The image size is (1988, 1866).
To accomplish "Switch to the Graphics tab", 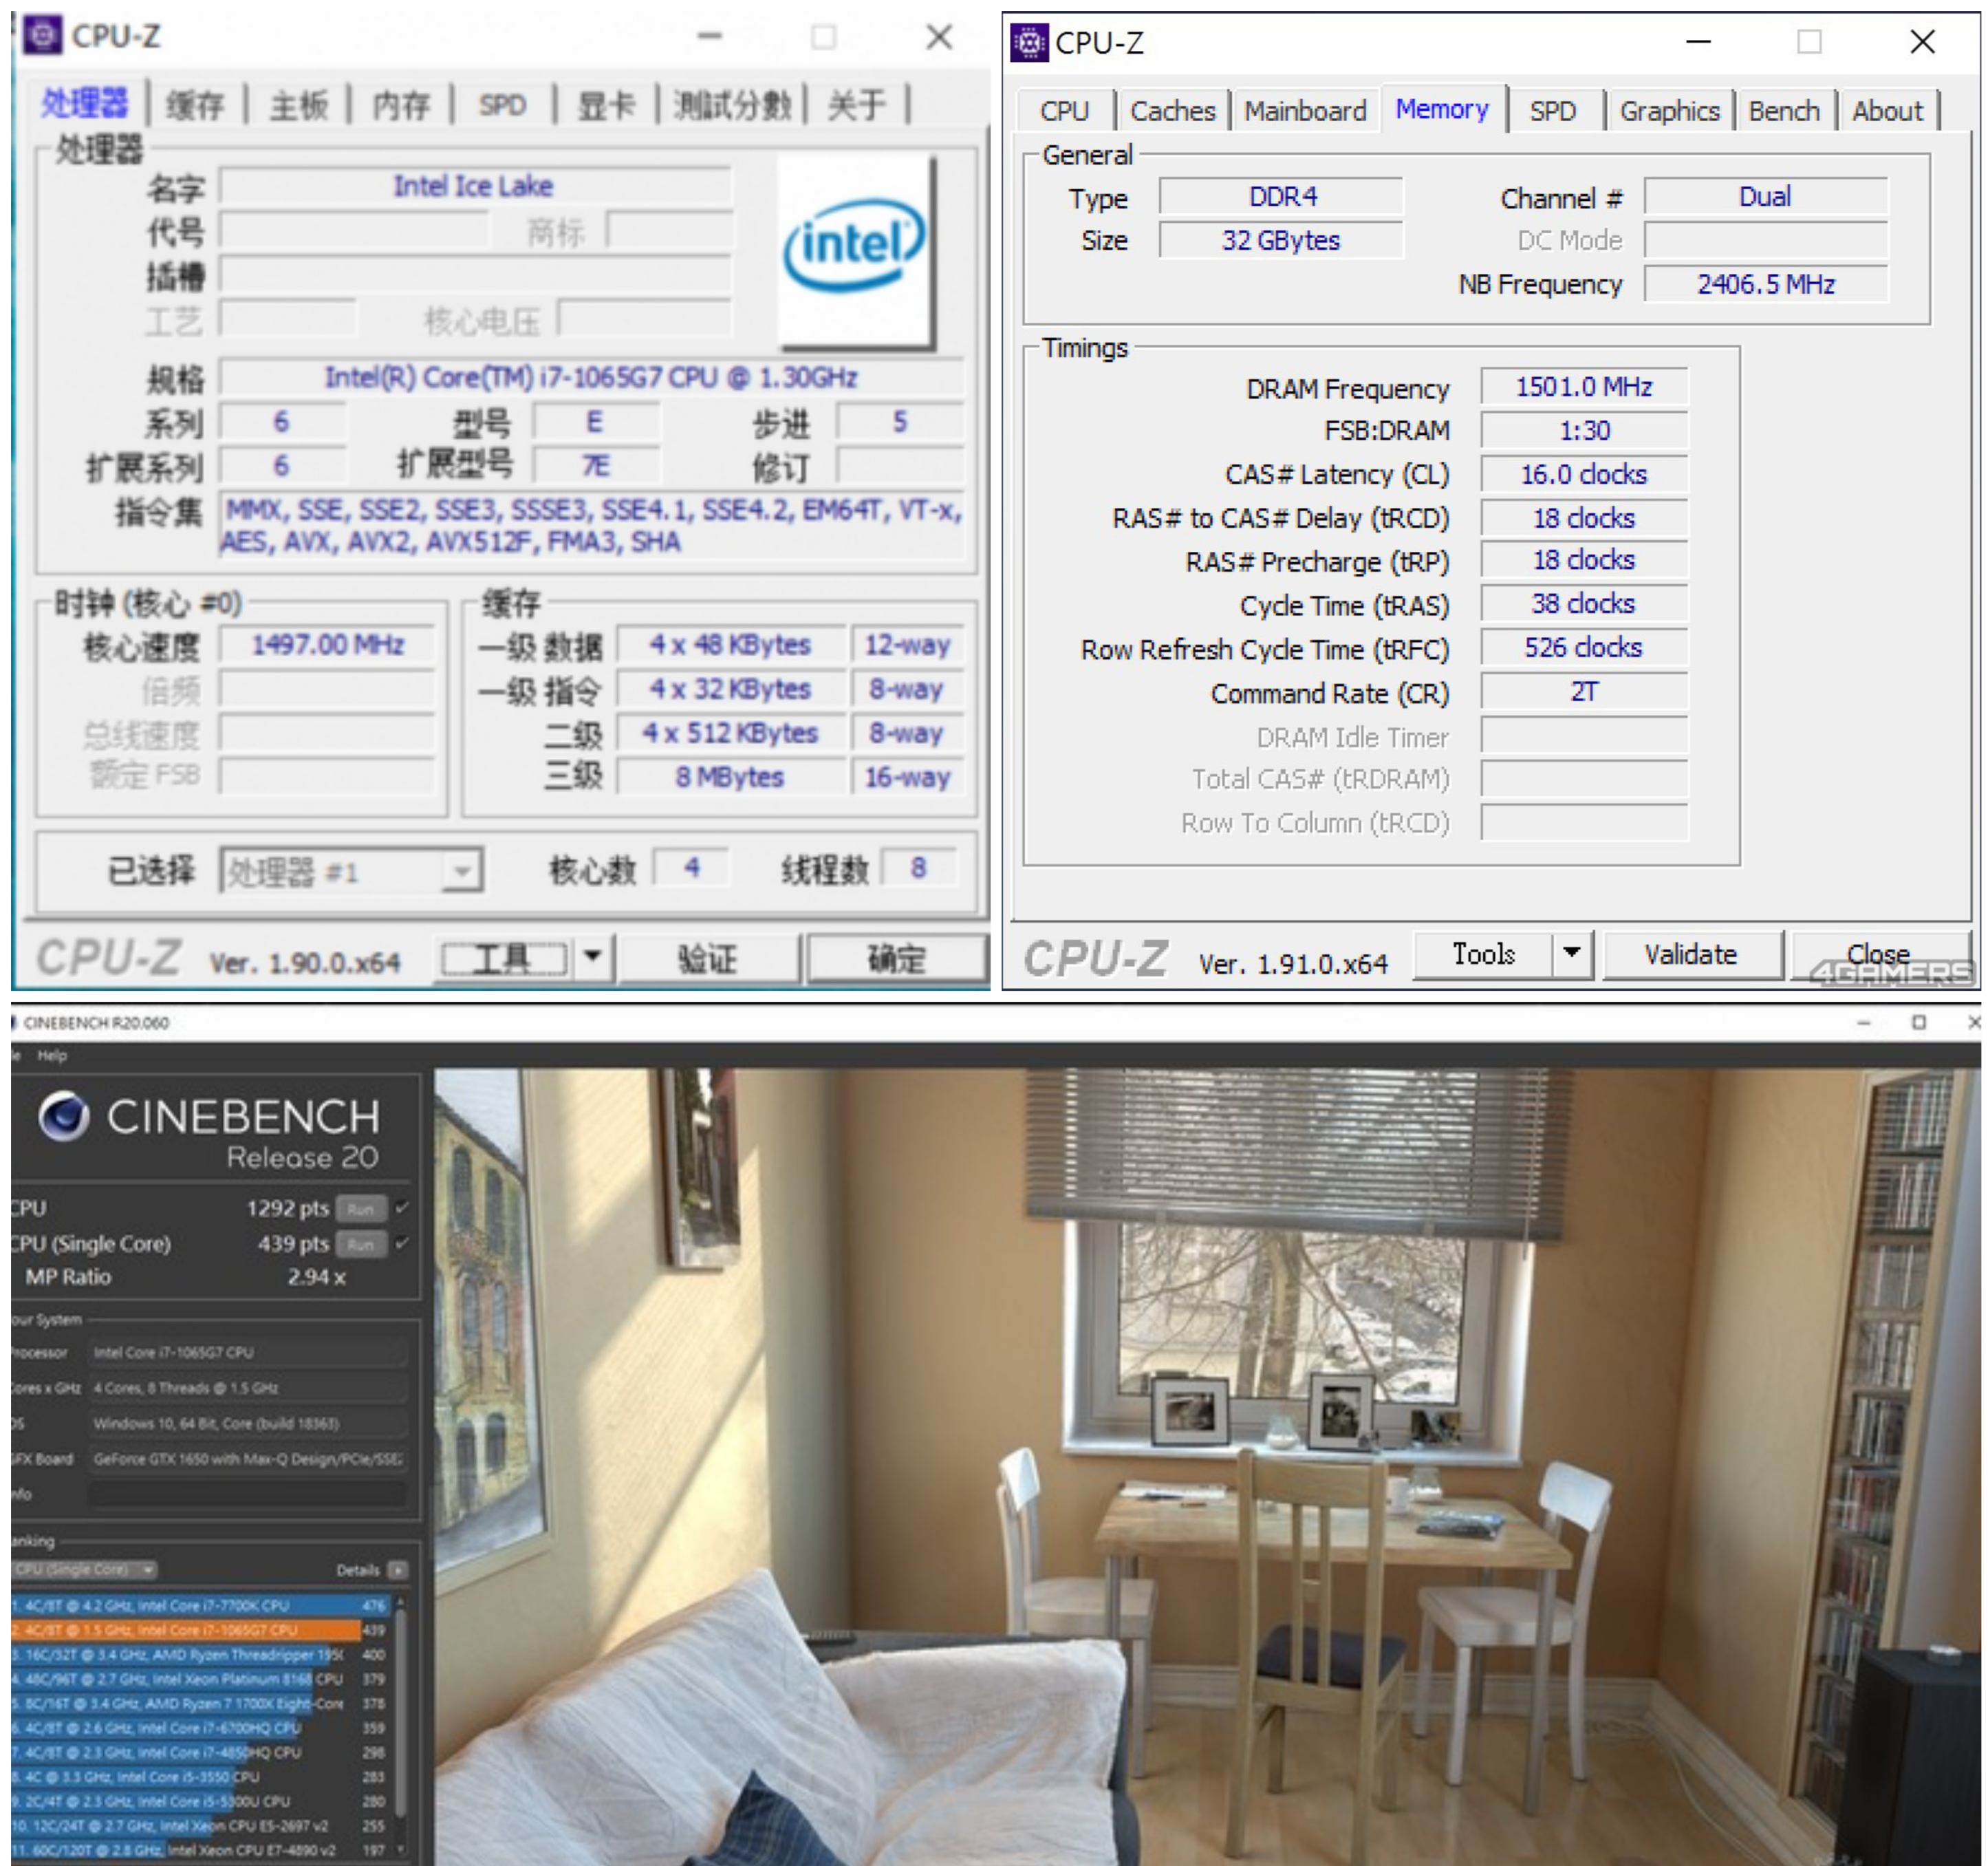I will click(1670, 110).
